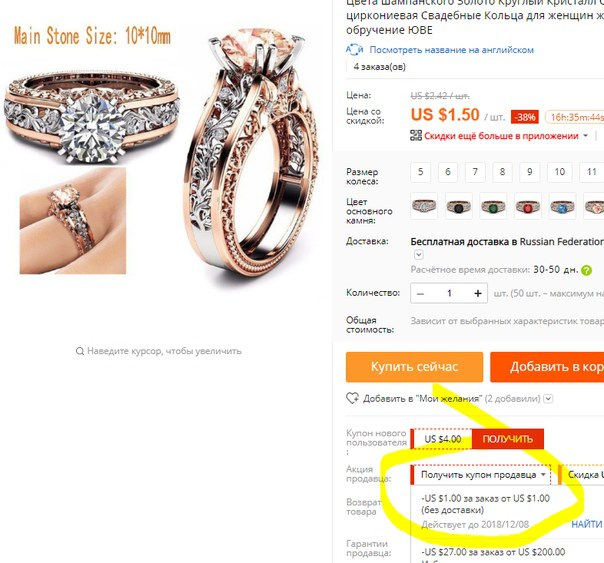Choose the black main stone color
This screenshot has width=604, height=563.
point(459,206)
